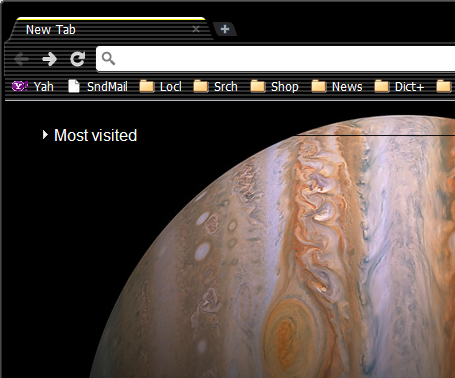Click the folder icon beside Srch
The width and height of the screenshot is (455, 378).
[201, 87]
